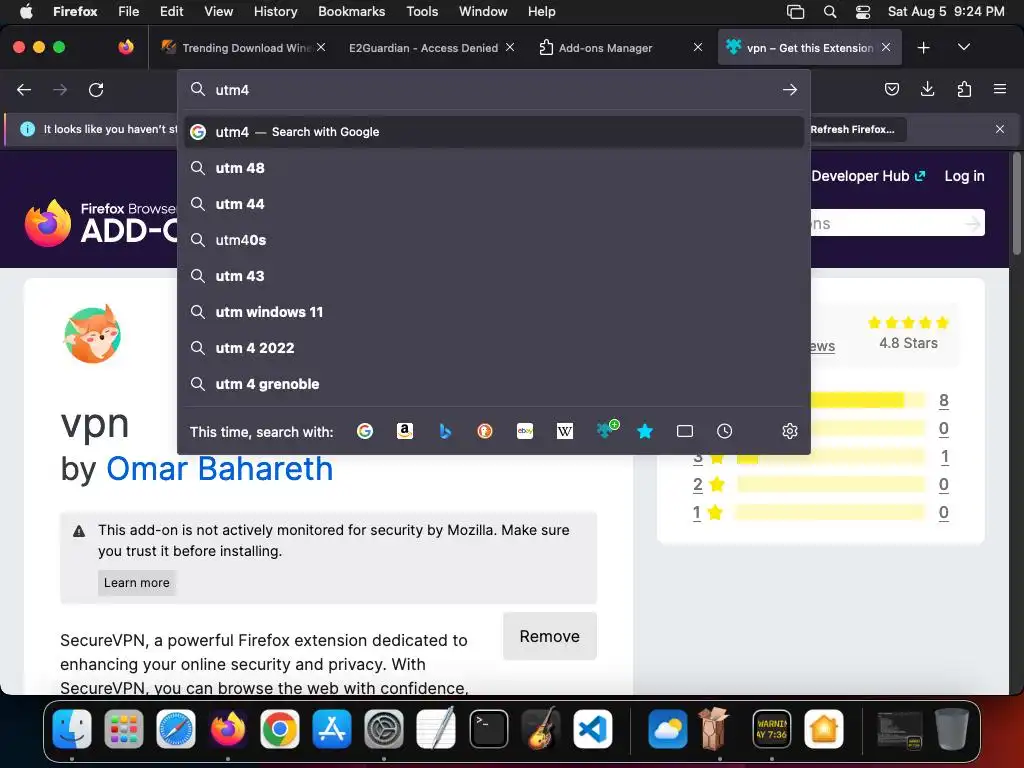This screenshot has height=768, width=1024.
Task: Add the Firefox Add-ons search engine
Action: 607,430
